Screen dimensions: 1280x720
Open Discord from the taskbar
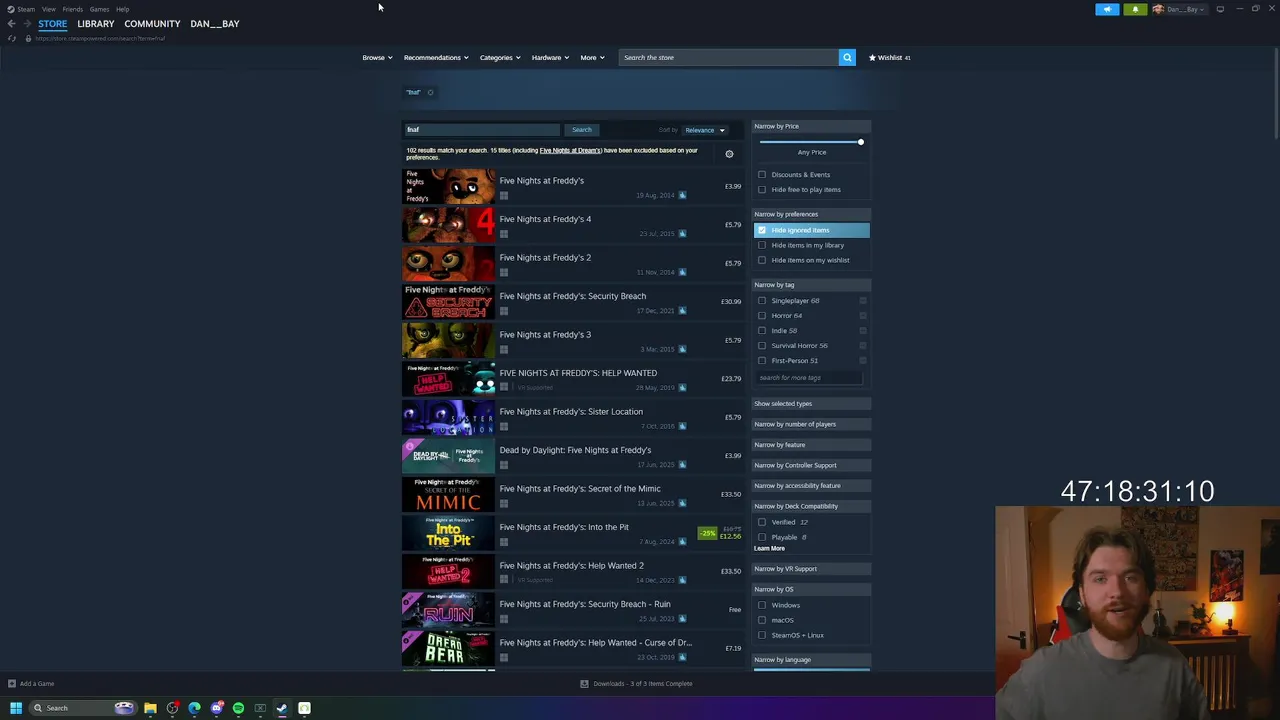(216, 708)
